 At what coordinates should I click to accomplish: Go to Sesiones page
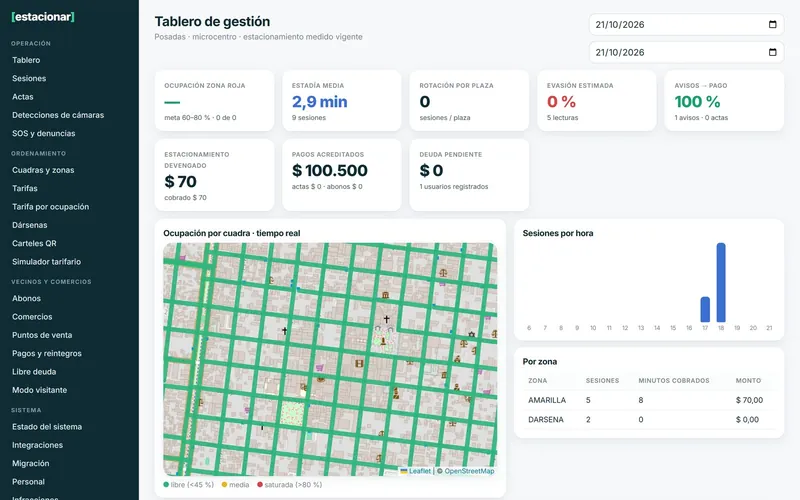click(x=29, y=78)
